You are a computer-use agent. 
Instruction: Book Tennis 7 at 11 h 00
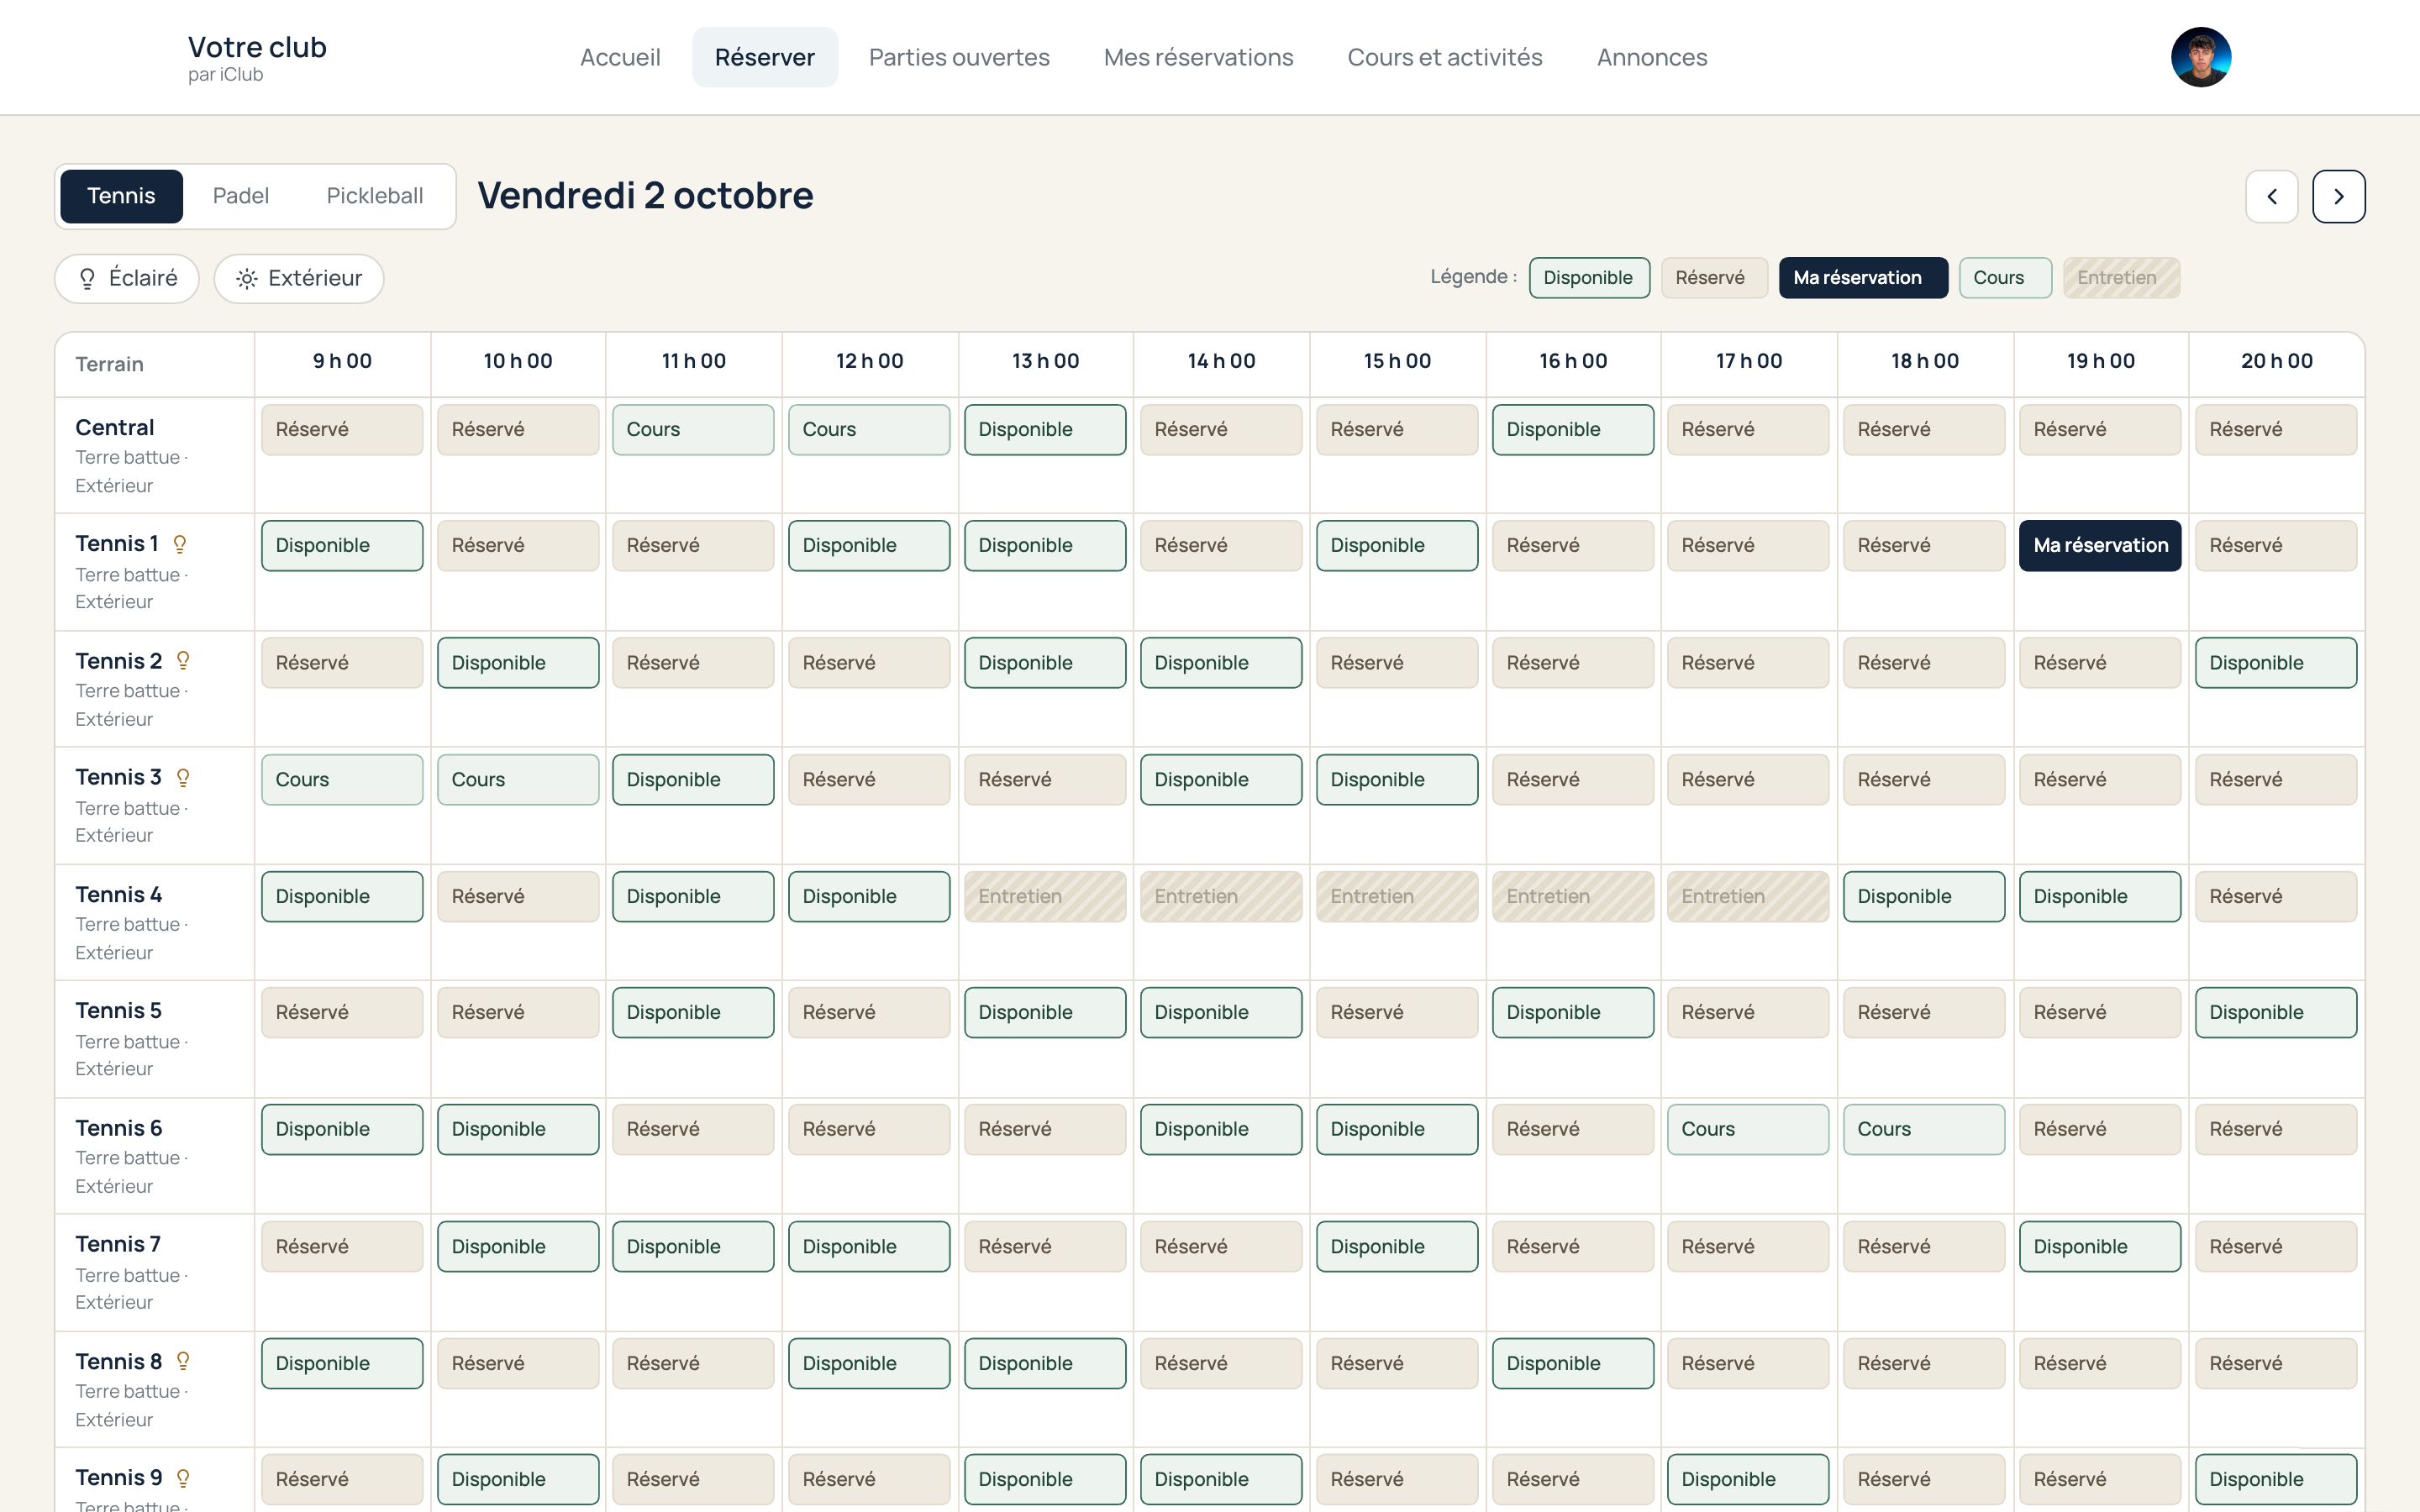pyautogui.click(x=693, y=1247)
